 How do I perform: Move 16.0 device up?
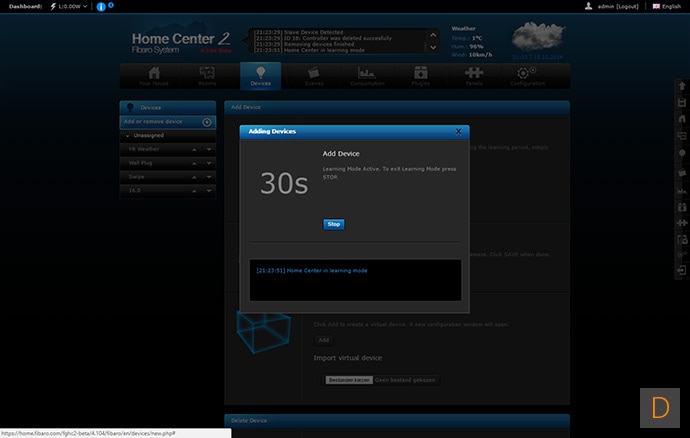pos(194,191)
